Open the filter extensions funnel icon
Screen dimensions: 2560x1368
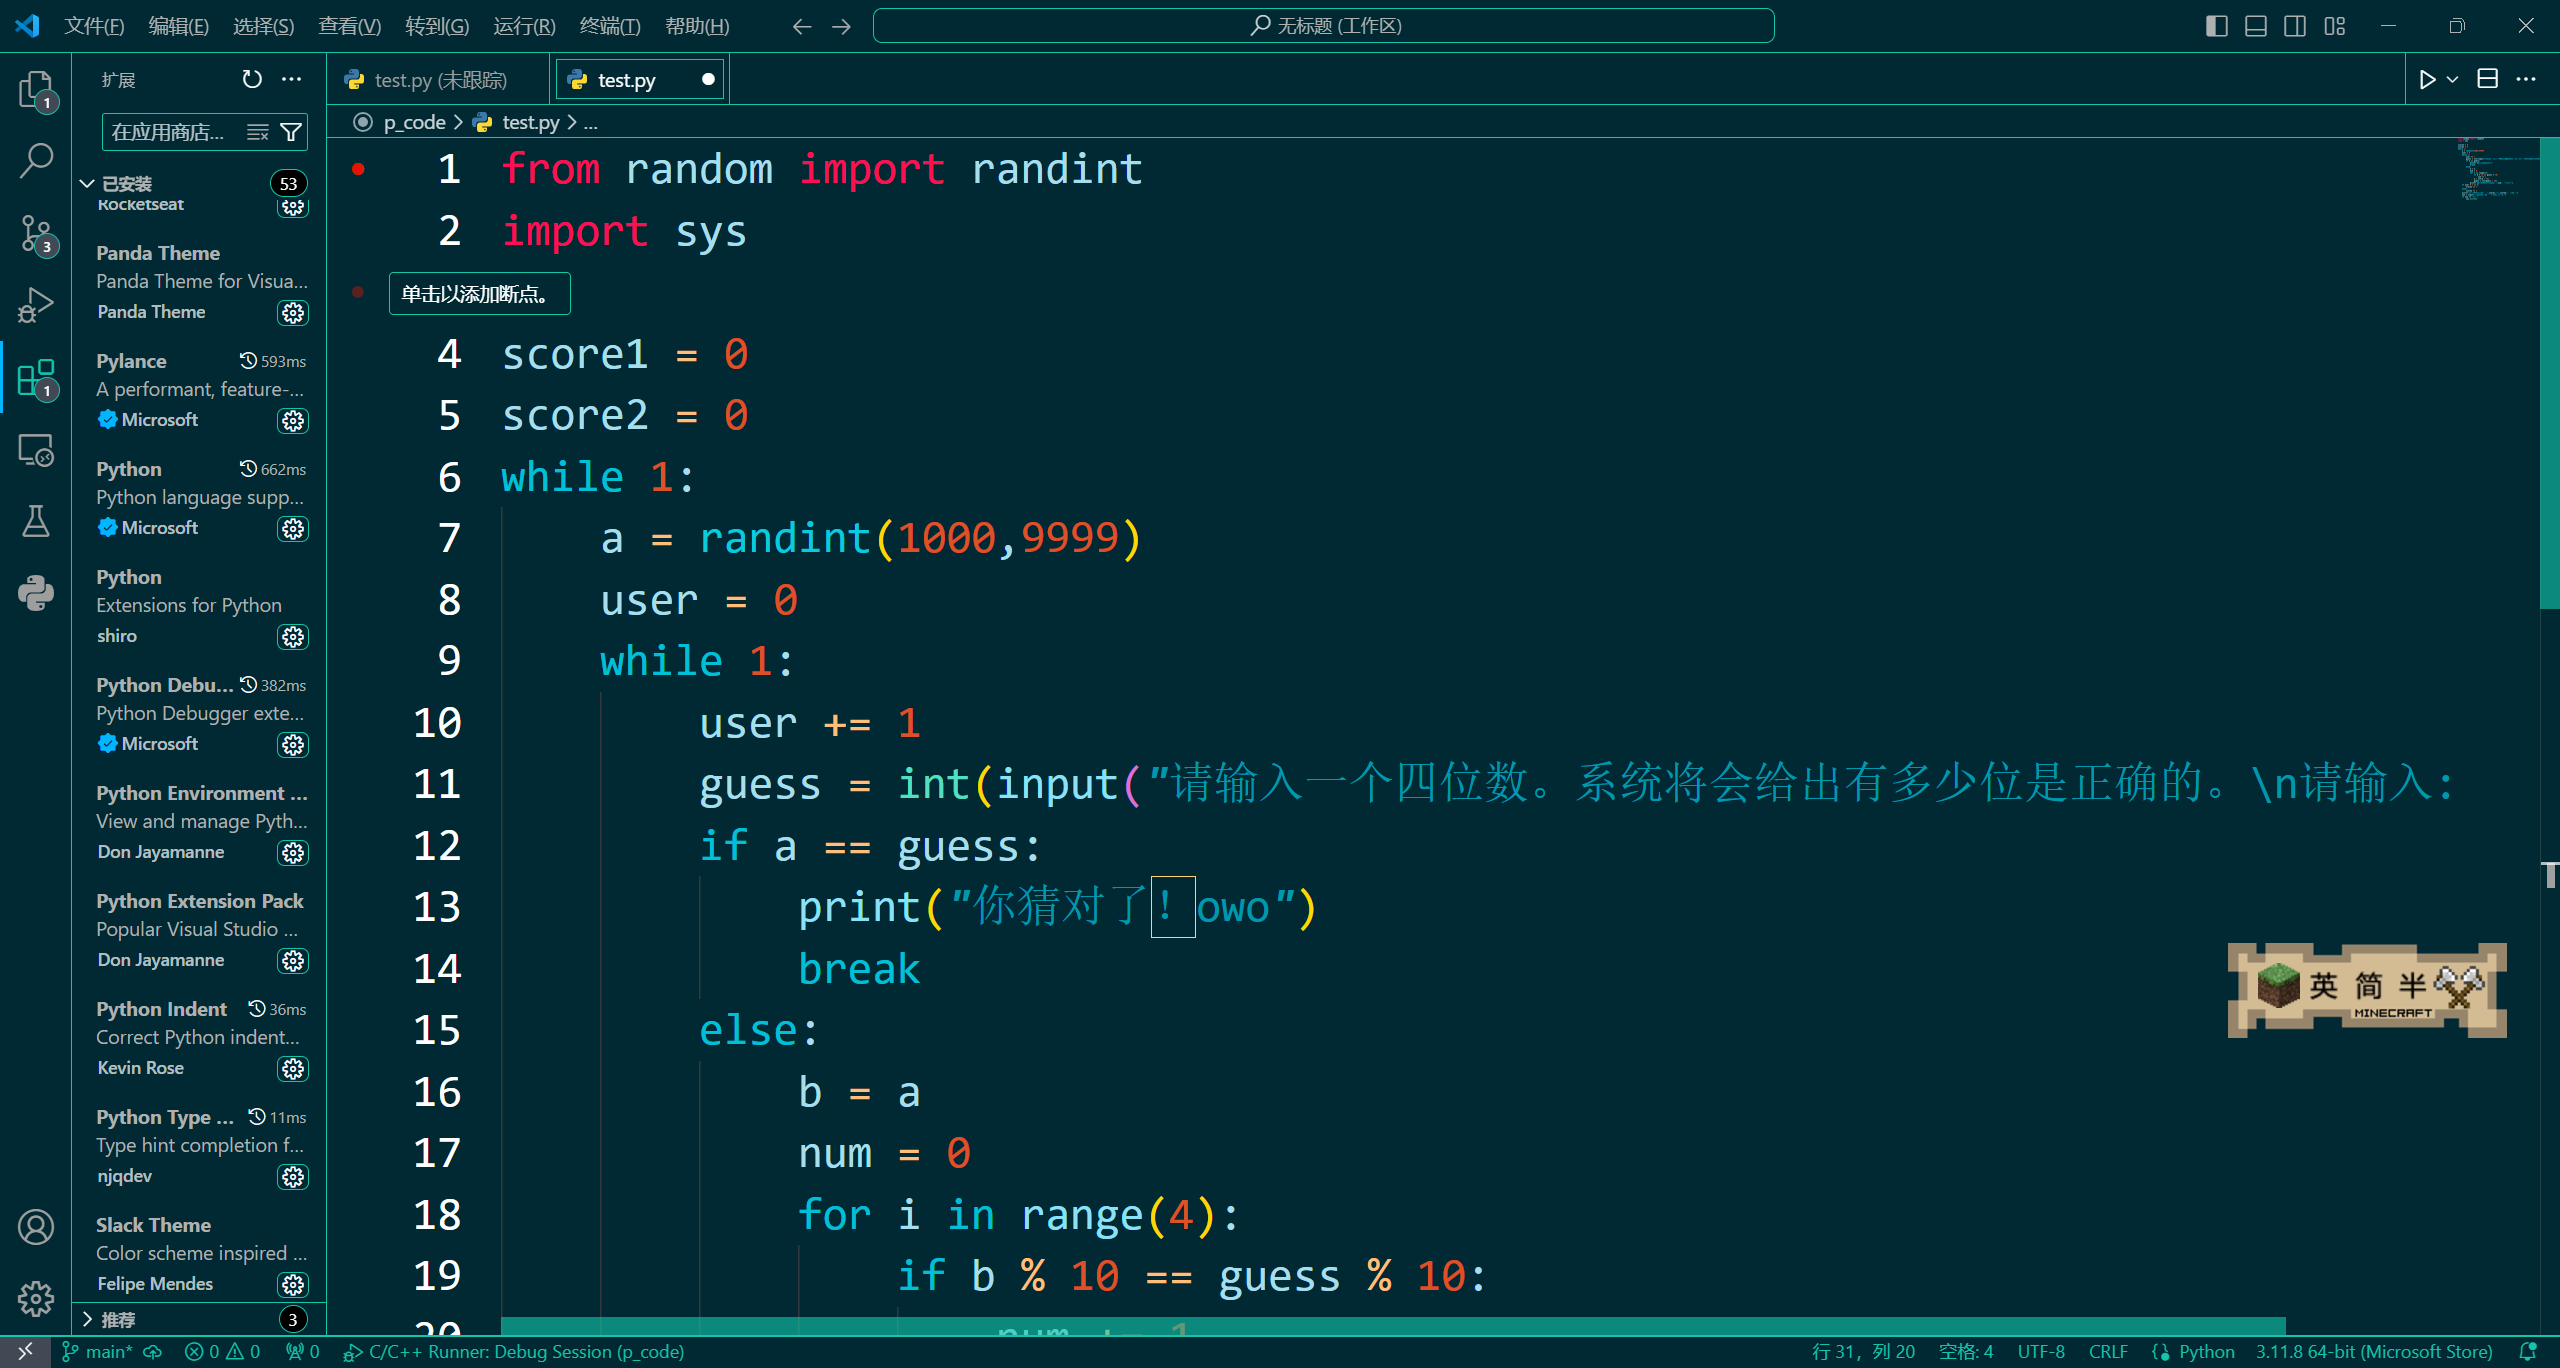[291, 132]
